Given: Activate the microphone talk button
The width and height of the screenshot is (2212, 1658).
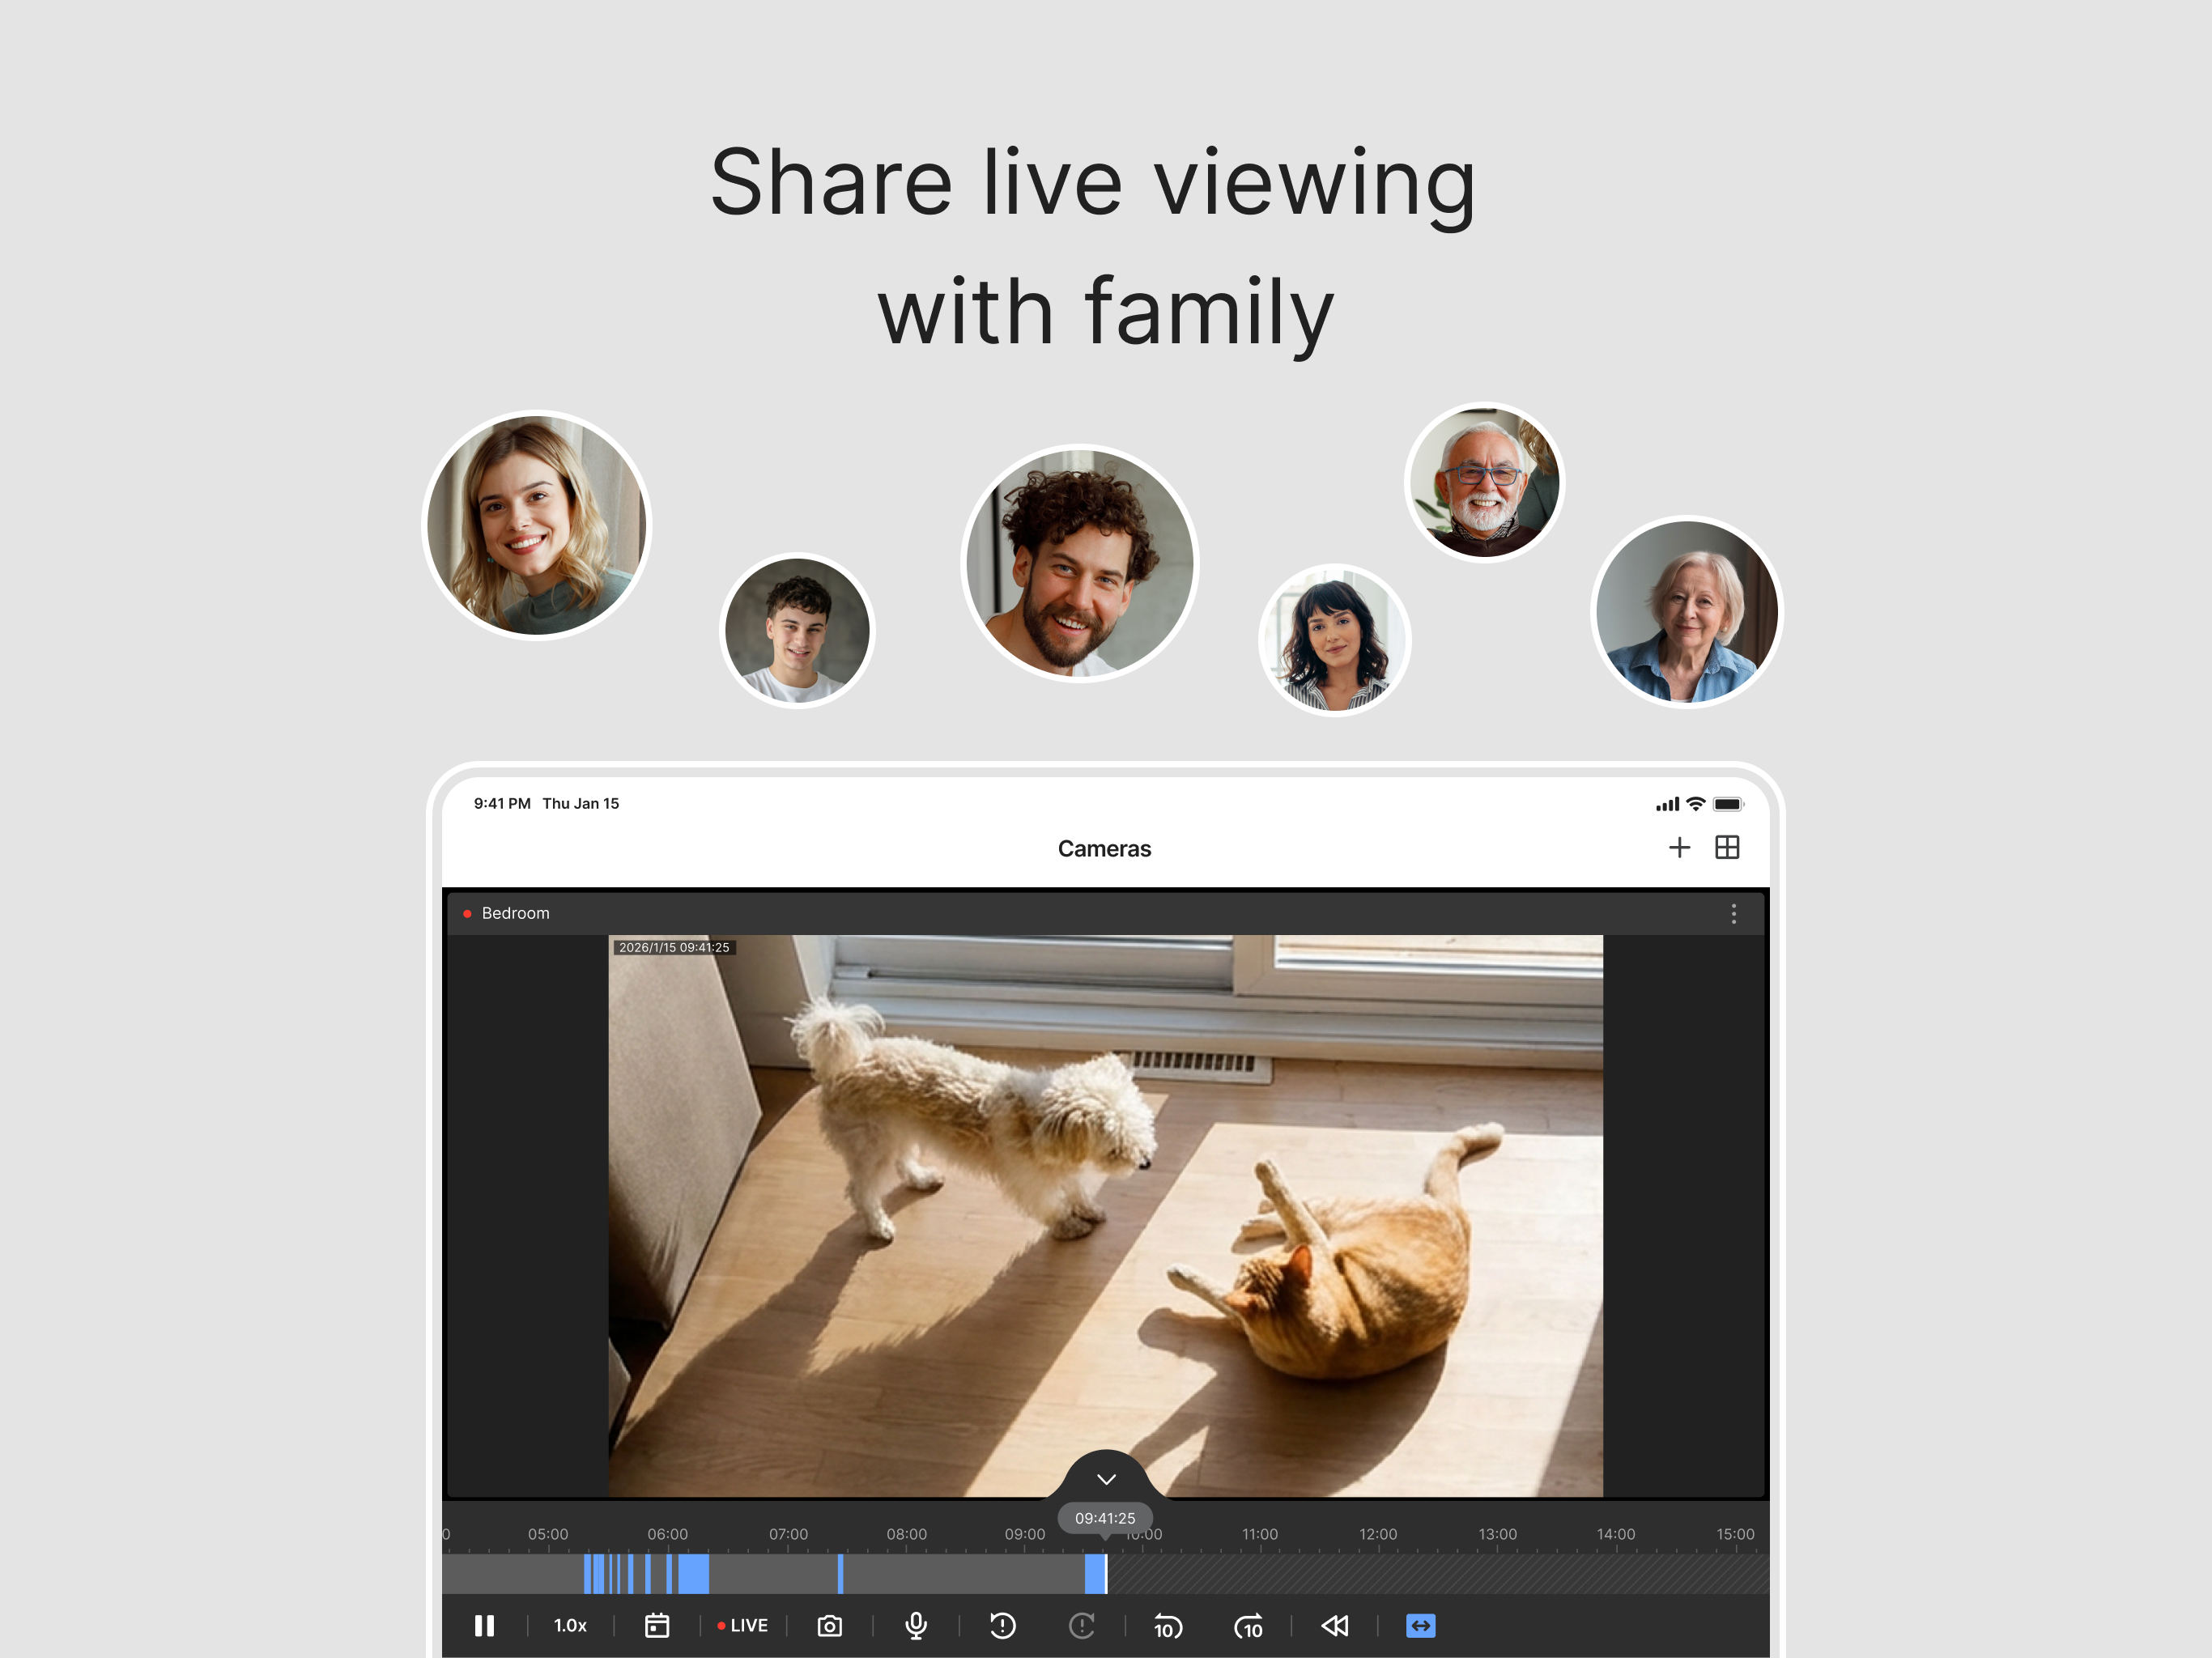Looking at the screenshot, I should [x=916, y=1626].
